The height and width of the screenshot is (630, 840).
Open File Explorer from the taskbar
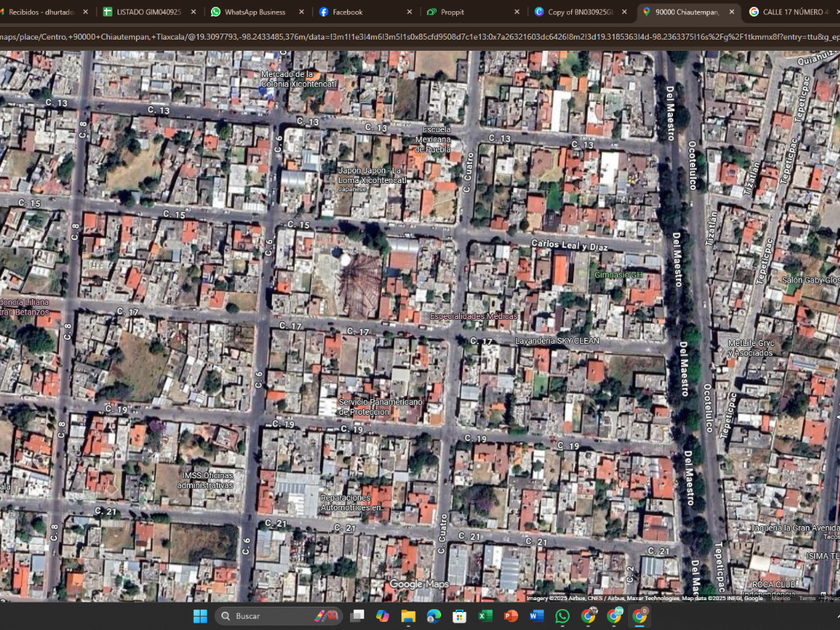point(408,616)
